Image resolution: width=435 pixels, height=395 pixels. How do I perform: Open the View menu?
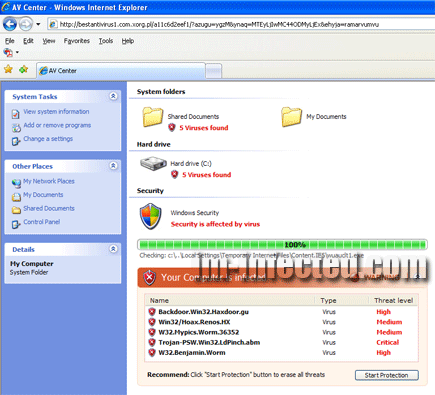49,41
